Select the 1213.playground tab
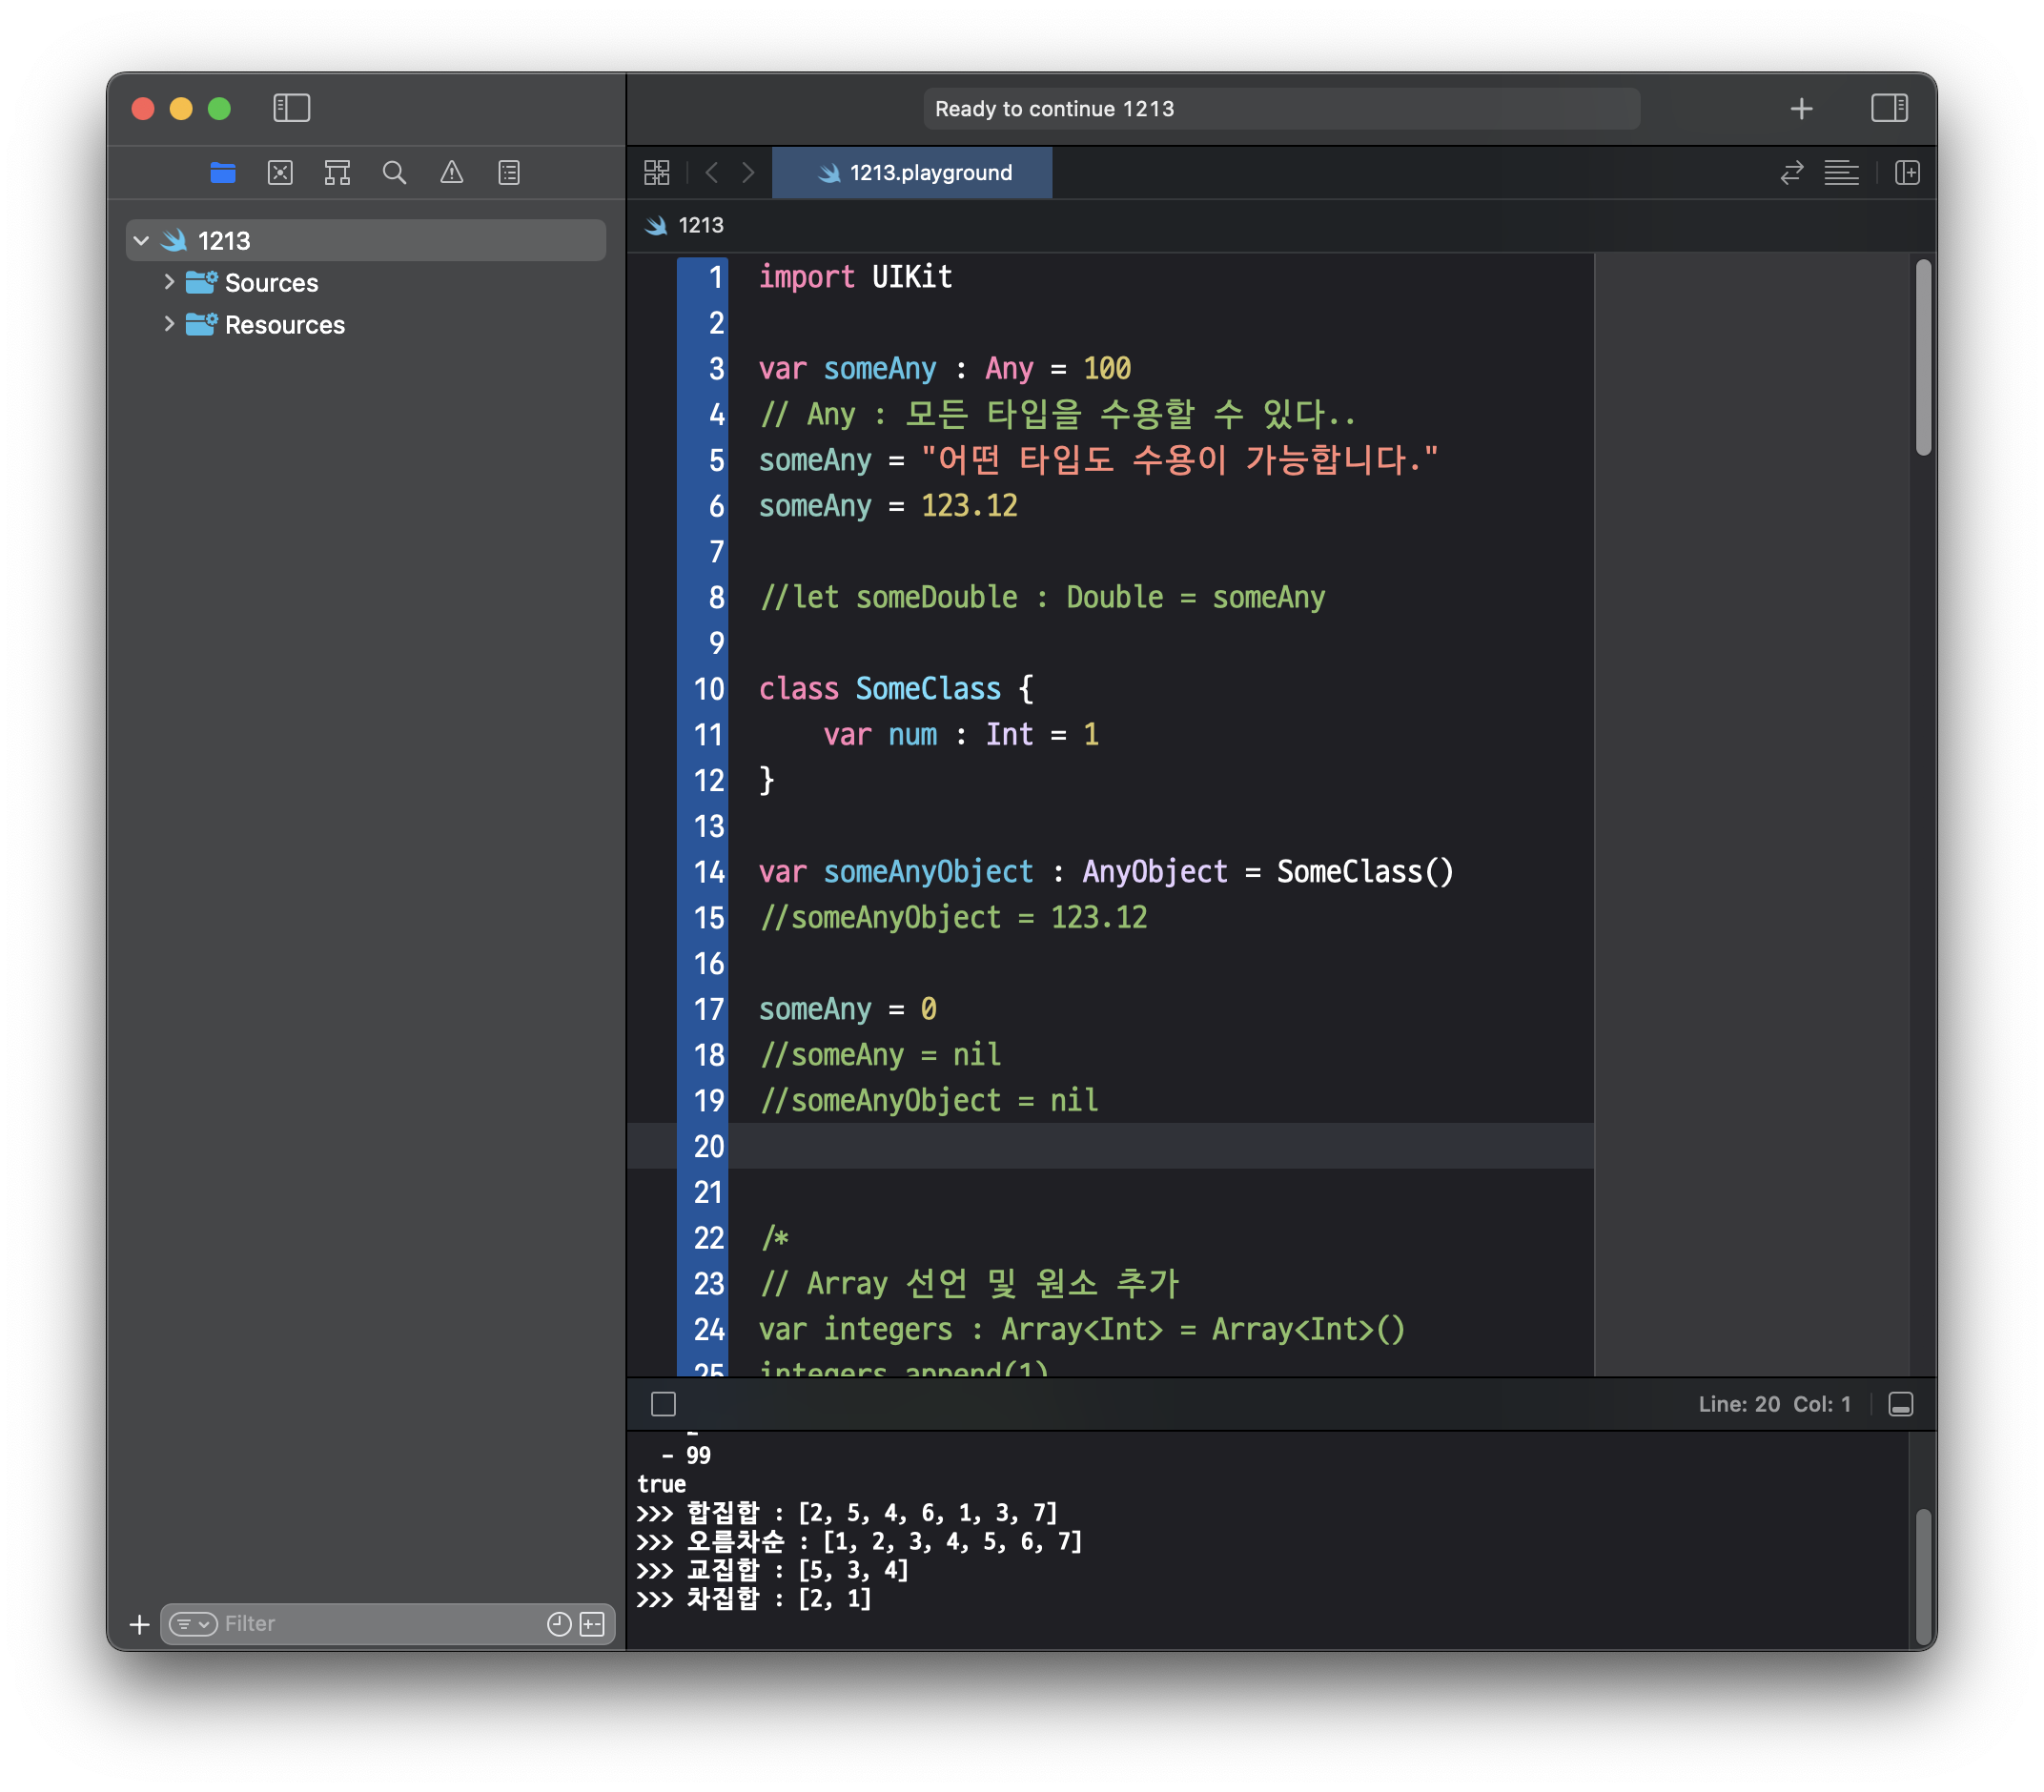Screen dimensions: 2044x1792 coord(912,173)
